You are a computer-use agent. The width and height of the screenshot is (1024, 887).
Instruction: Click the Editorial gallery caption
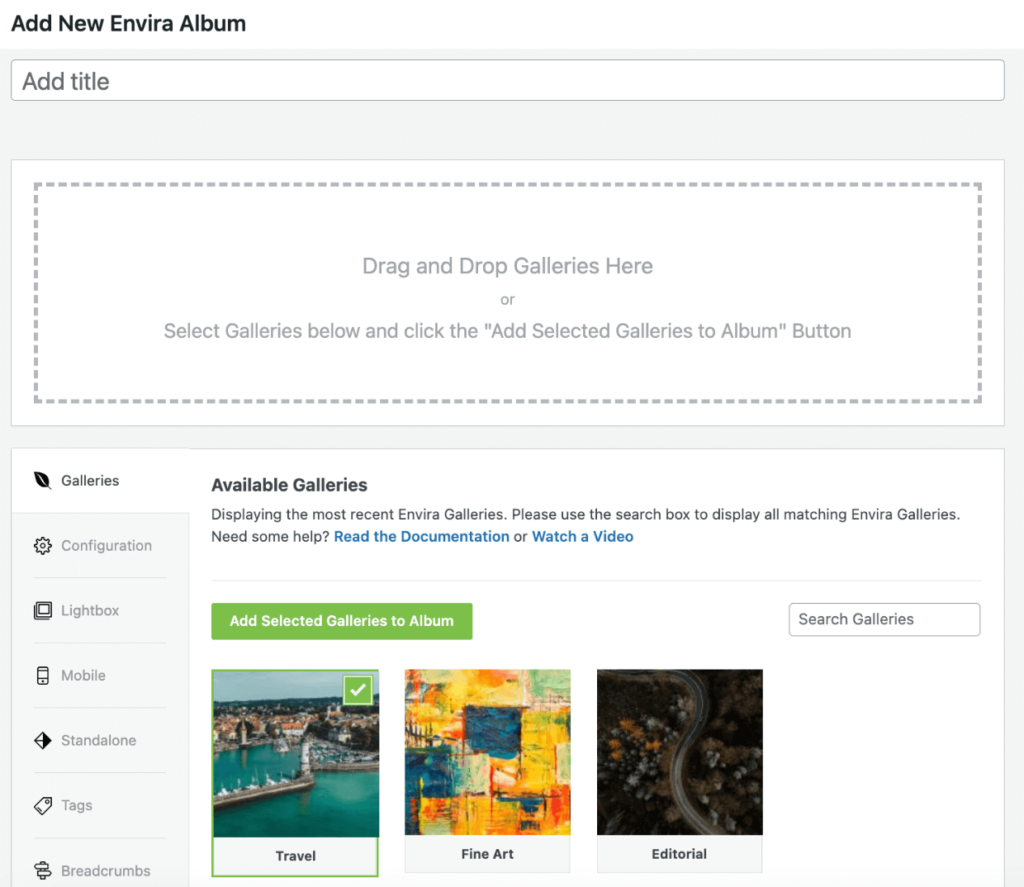(x=679, y=854)
